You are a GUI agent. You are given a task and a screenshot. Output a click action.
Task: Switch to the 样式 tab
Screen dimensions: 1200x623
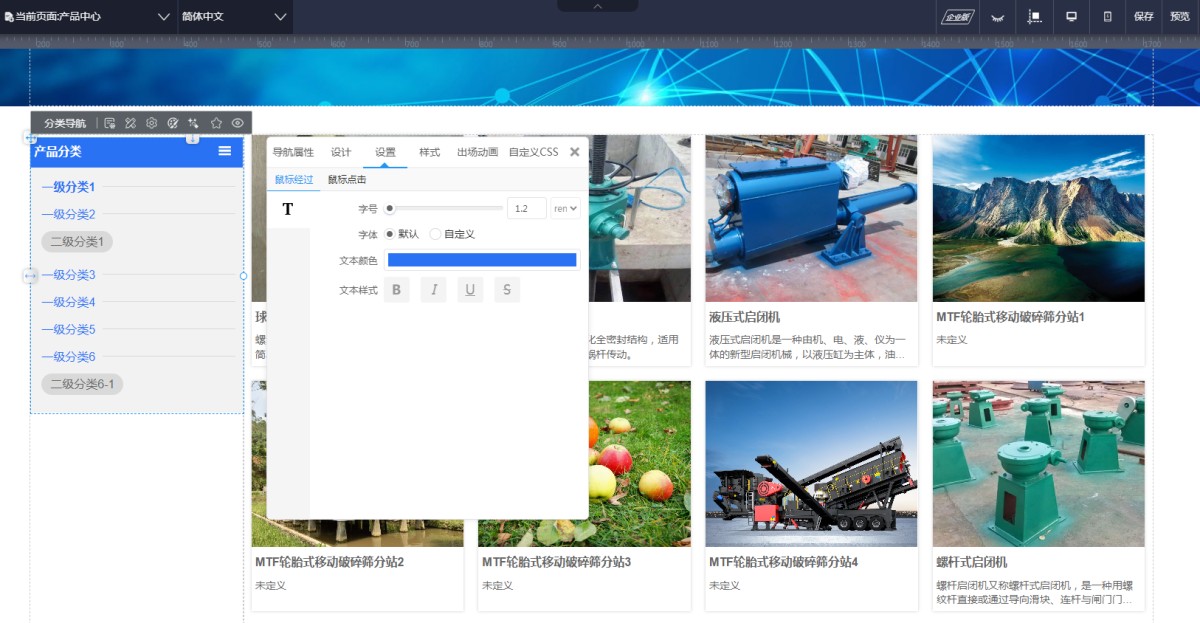(429, 152)
